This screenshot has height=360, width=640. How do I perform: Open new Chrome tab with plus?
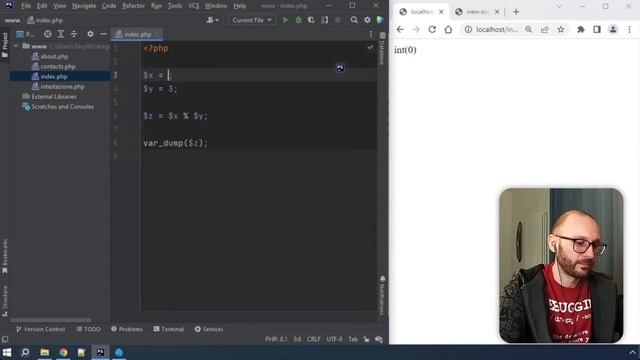[516, 12]
